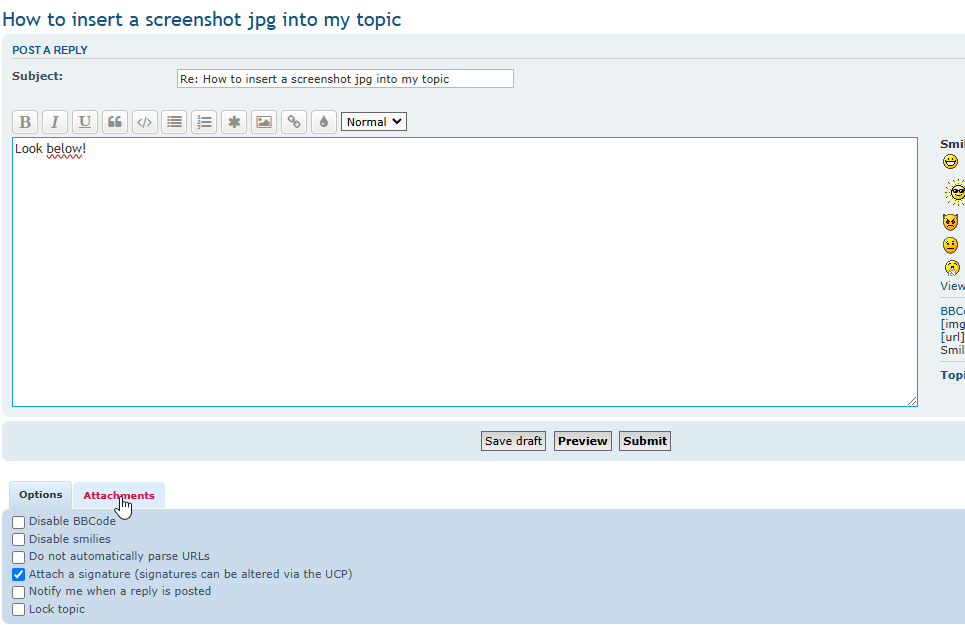Insert image tag using picture icon
Viewport: 965px width, 625px height.
point(264,122)
